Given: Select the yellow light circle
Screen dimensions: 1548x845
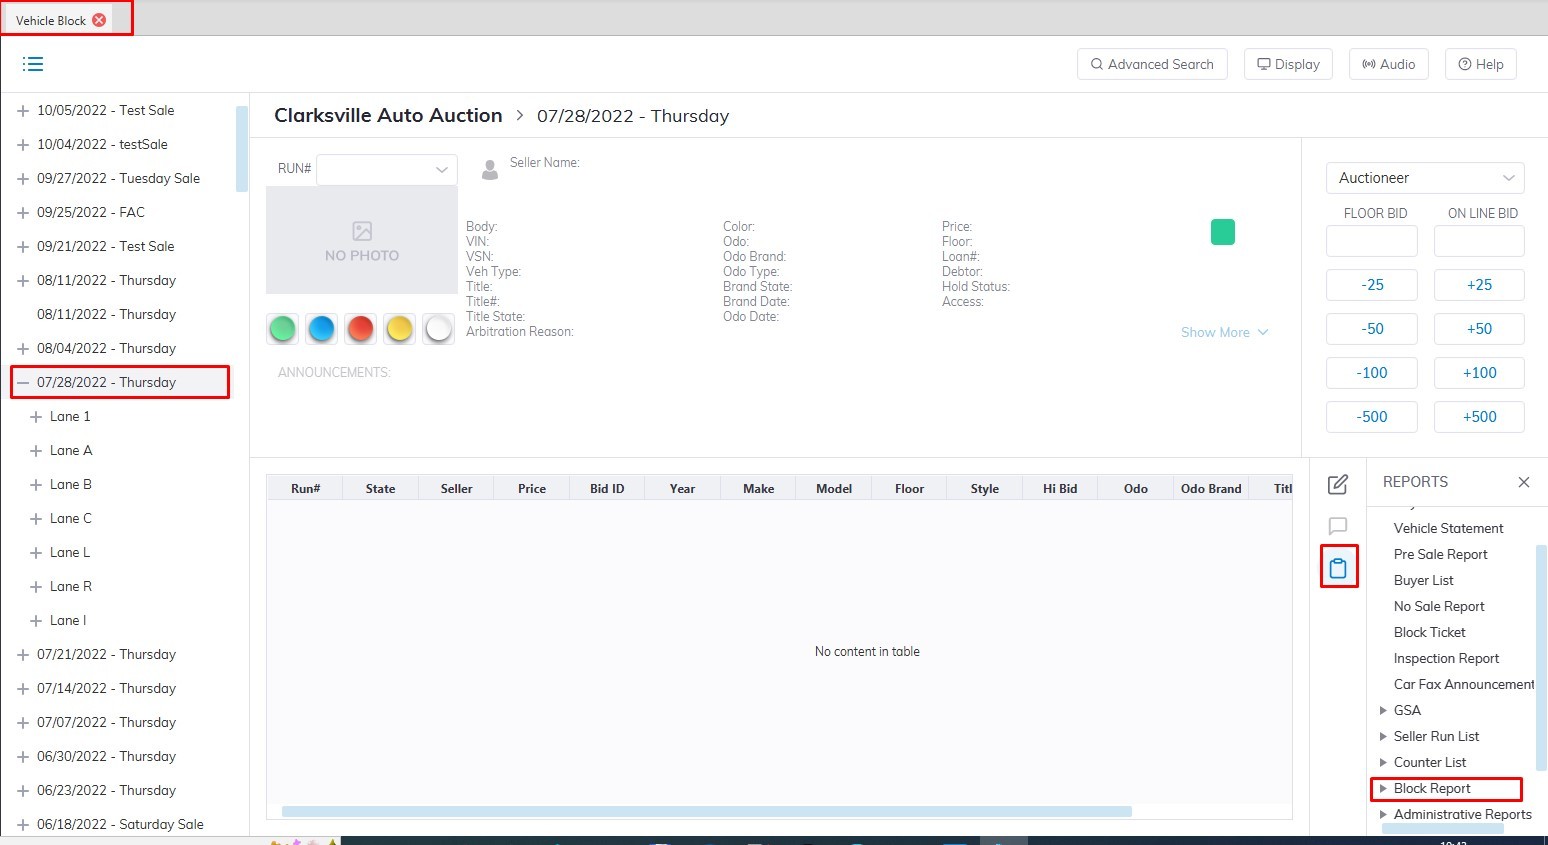Looking at the screenshot, I should click(399, 328).
